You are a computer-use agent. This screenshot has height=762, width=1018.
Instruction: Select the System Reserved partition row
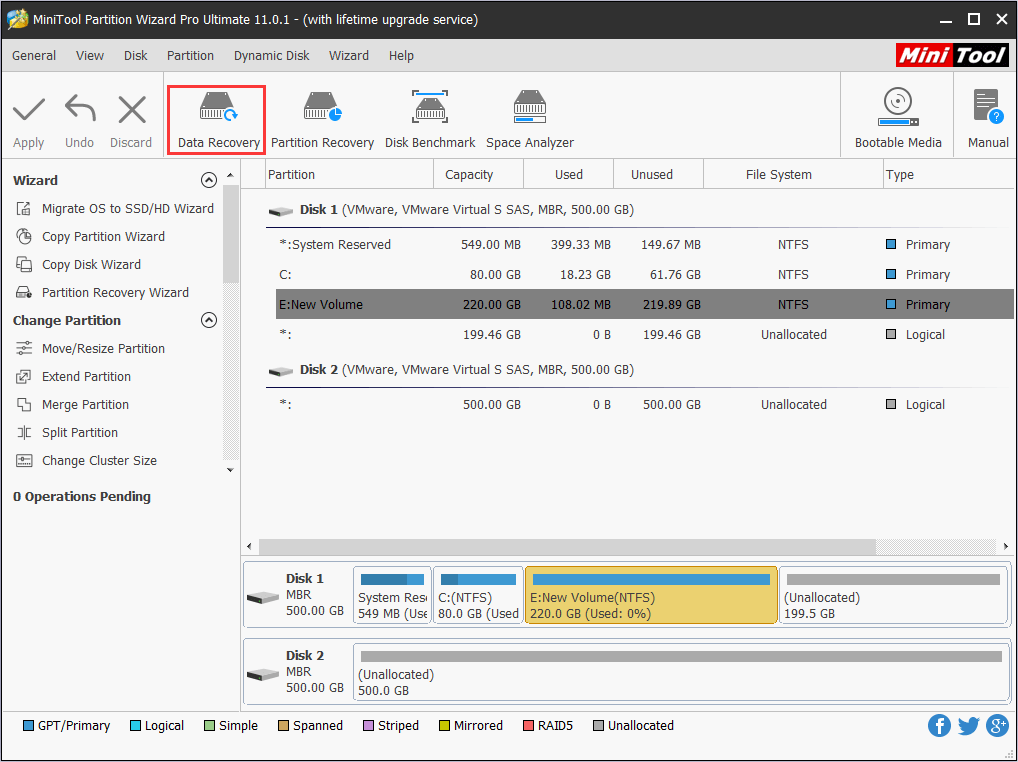point(645,245)
